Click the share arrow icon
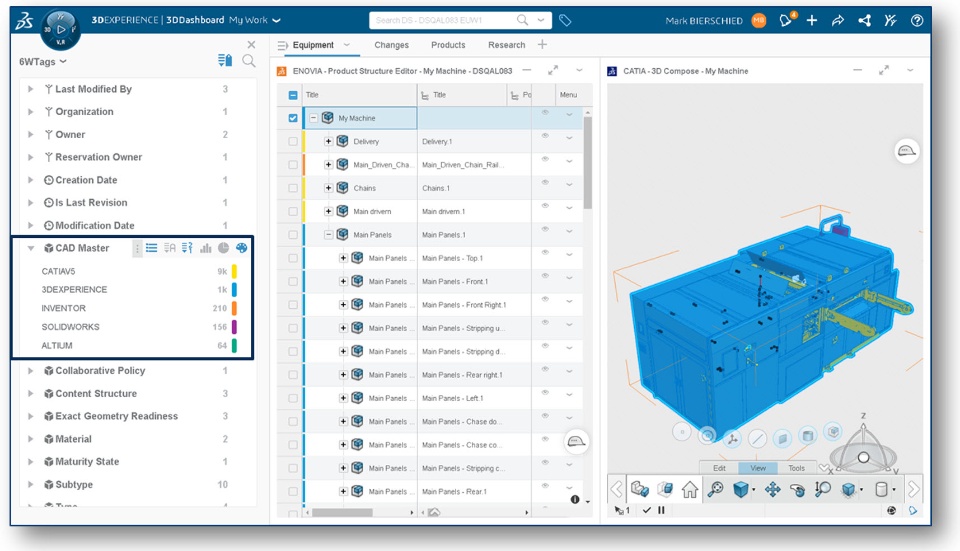This screenshot has width=960, height=551. tap(838, 20)
